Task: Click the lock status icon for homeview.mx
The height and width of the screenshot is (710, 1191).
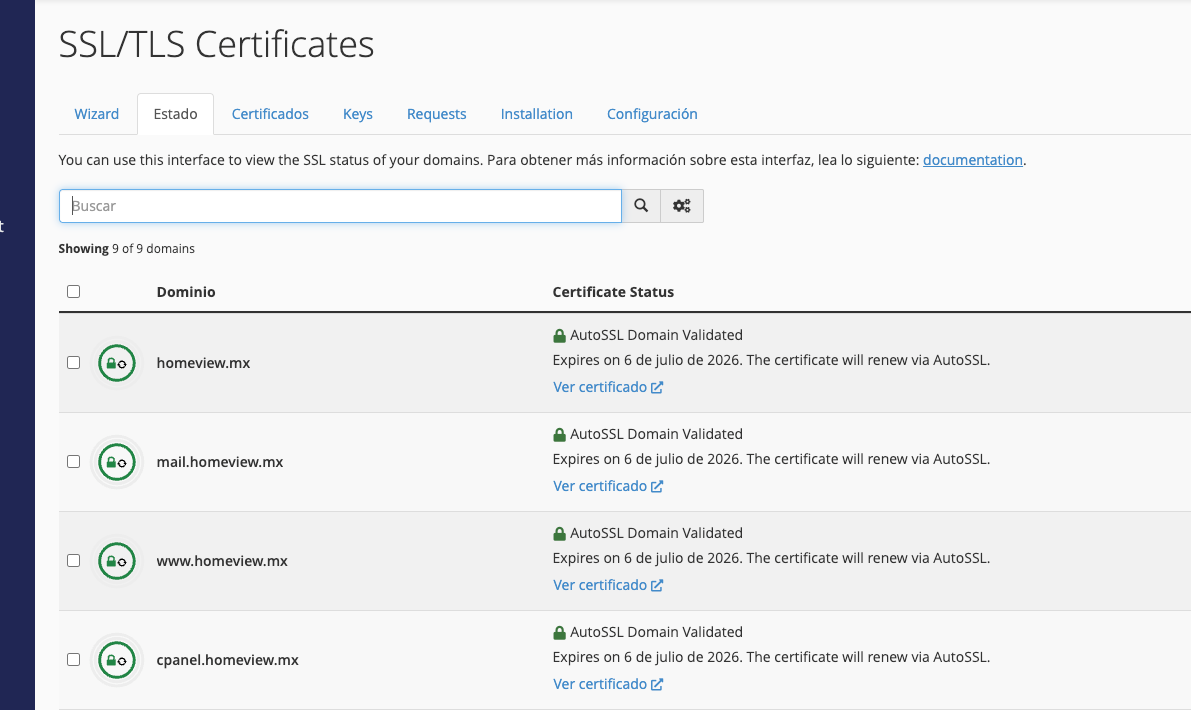Action: [x=116, y=363]
